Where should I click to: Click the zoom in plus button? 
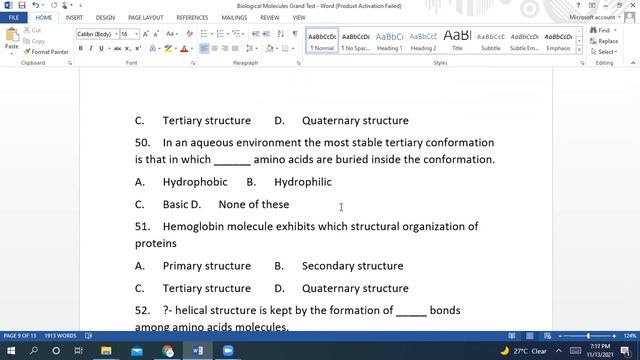tap(614, 336)
